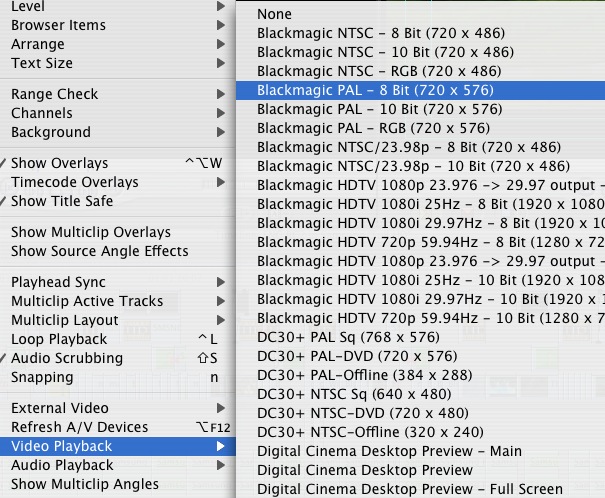Select DC30+ NTSC-DVD (720 x 480)
Viewport: 605px width, 498px height.
point(421,413)
